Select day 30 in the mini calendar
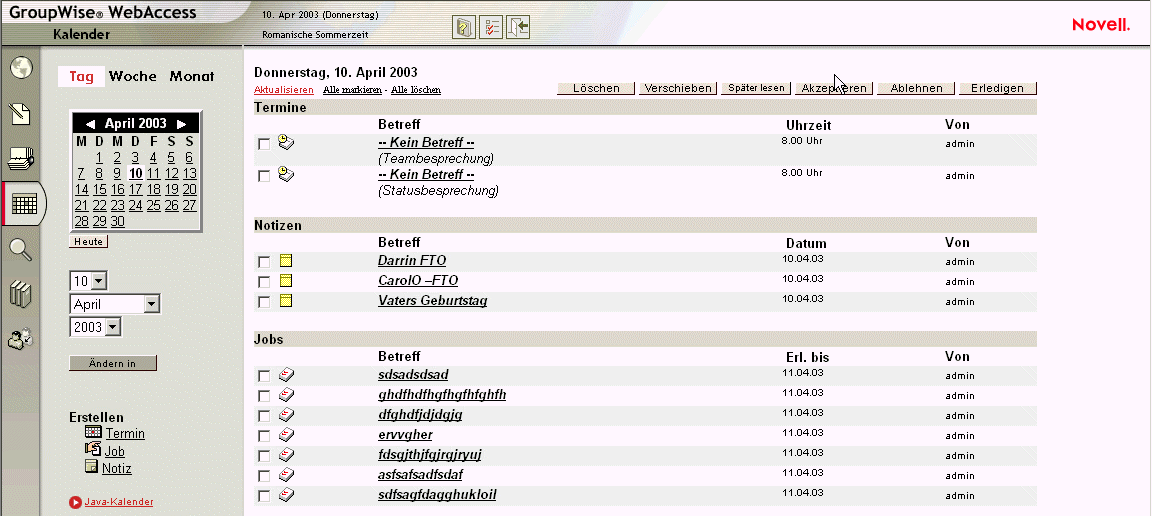The image size is (1152, 516). [x=118, y=222]
